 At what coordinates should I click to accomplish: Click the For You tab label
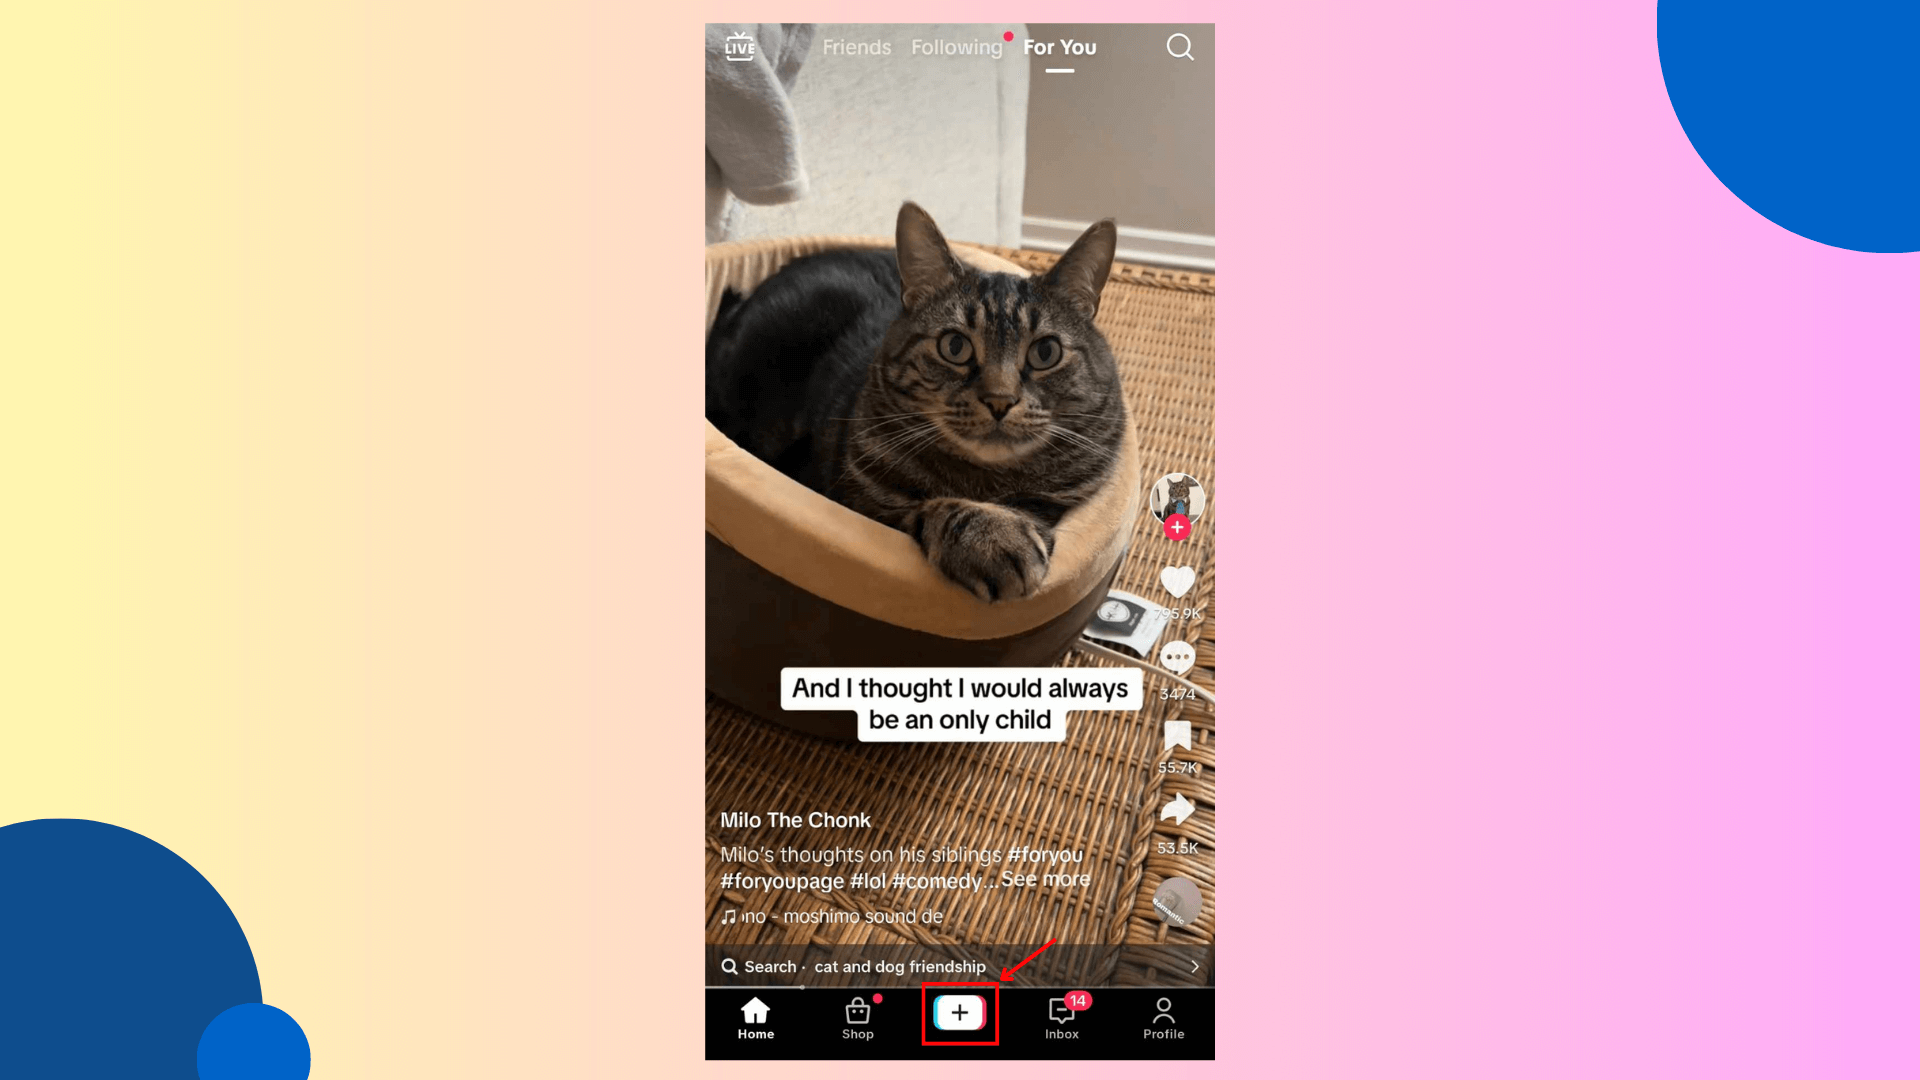[1059, 47]
